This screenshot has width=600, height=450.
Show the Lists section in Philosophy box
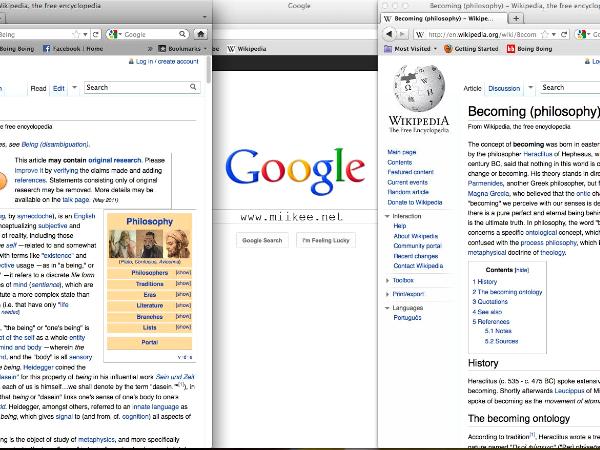pyautogui.click(x=183, y=327)
